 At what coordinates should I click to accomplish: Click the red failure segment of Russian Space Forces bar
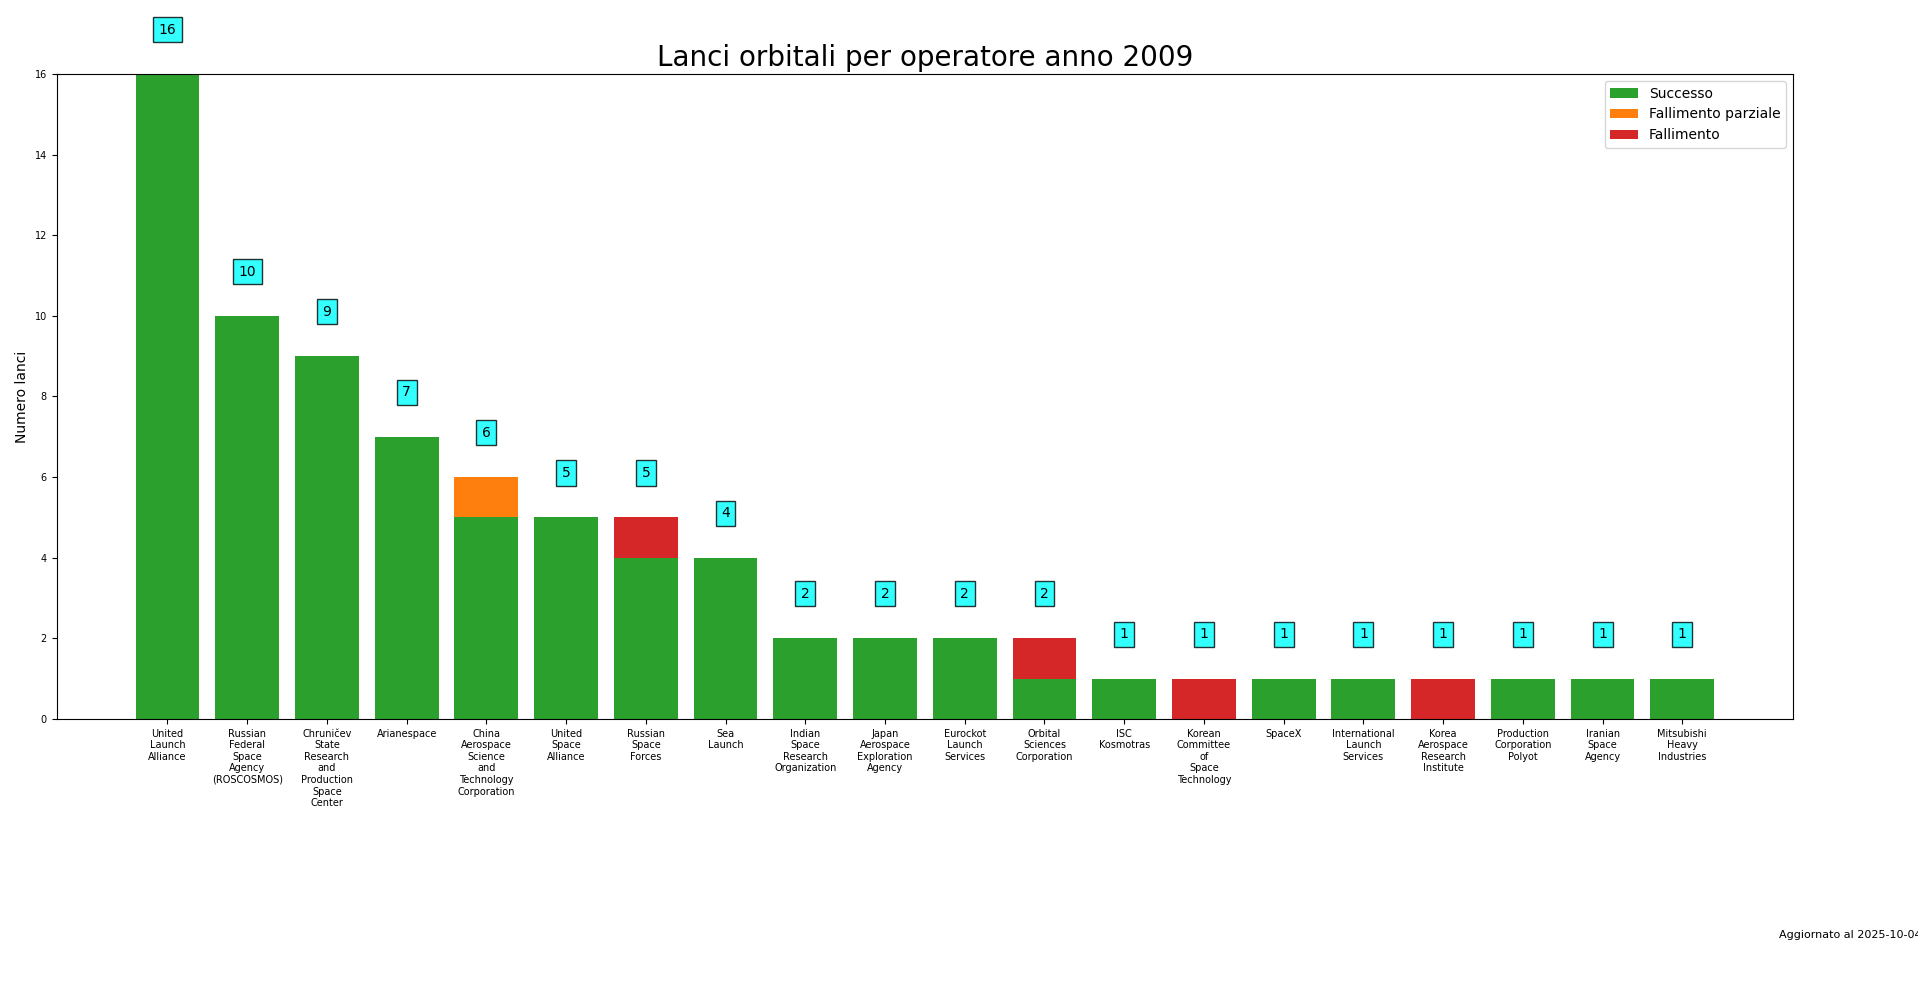[646, 537]
